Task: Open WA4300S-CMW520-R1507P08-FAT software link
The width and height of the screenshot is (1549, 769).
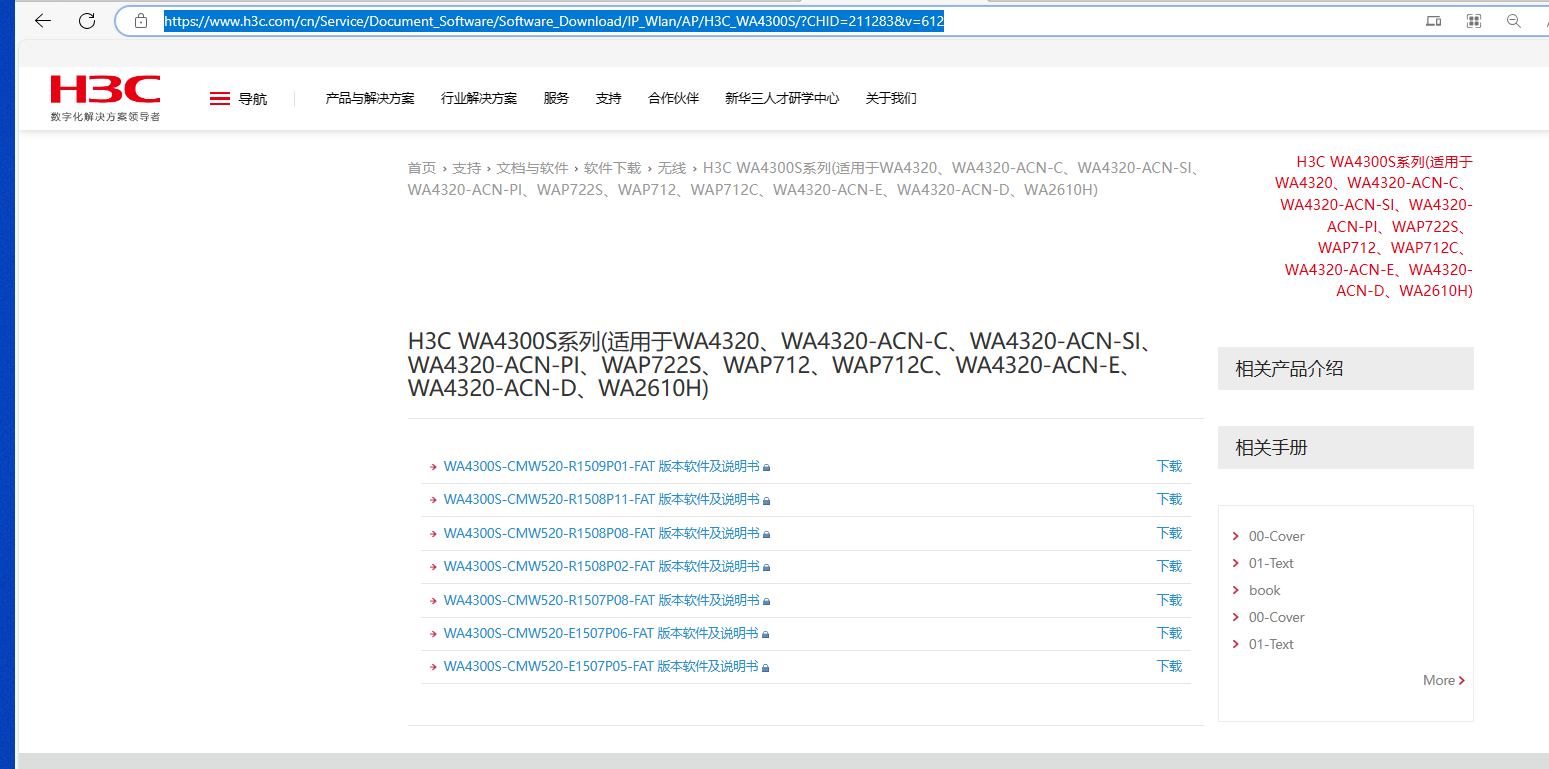Action: tap(601, 600)
